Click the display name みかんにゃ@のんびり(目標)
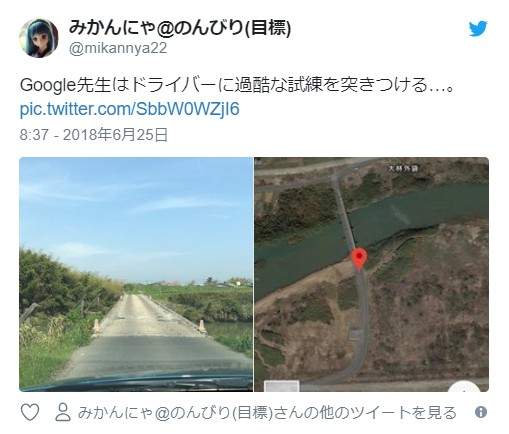509x434 pixels. click(x=180, y=28)
